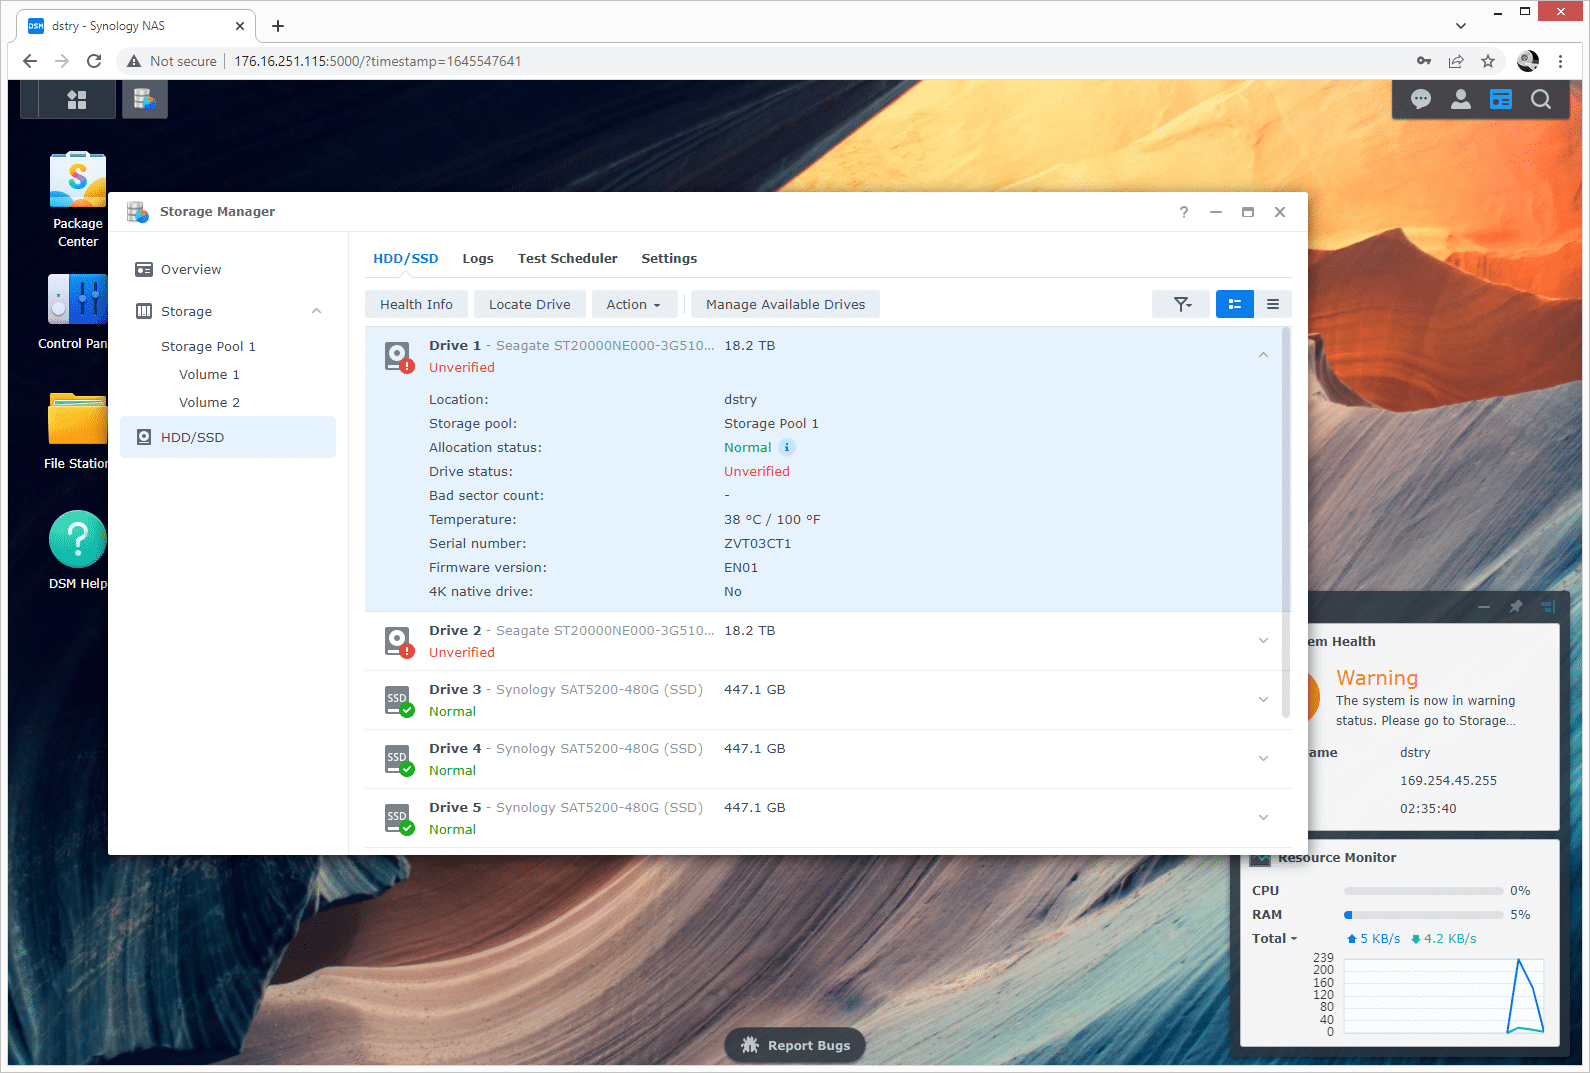Viewport: 1590px width, 1073px height.
Task: Select the HDD/SSD tab
Action: click(x=406, y=258)
